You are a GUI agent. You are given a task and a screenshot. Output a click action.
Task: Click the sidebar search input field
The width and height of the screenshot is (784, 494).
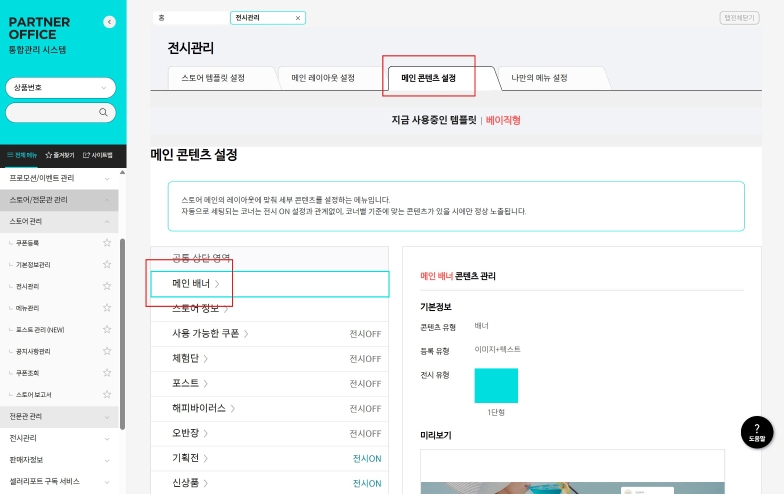52,113
